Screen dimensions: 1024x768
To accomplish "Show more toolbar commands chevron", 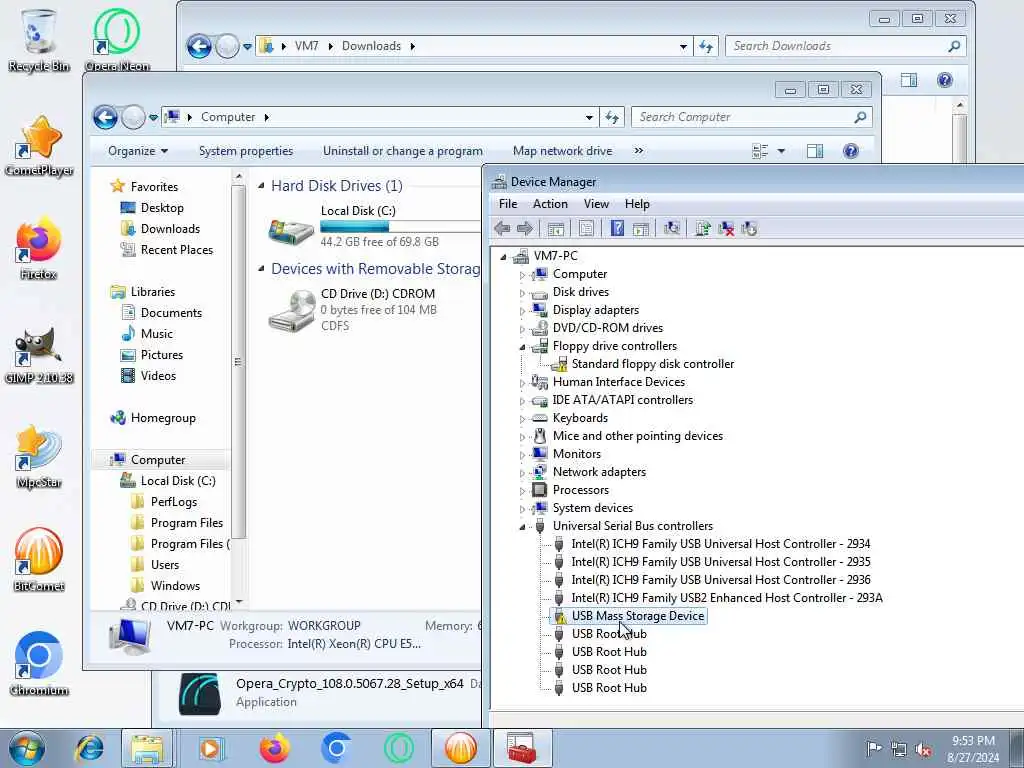I will click(x=639, y=151).
